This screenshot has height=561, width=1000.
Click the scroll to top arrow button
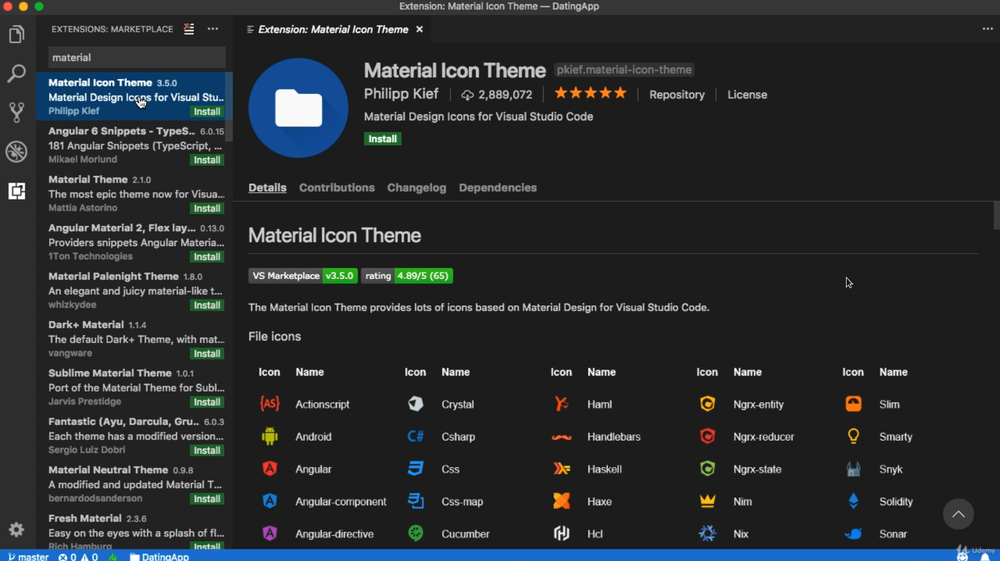tap(958, 514)
